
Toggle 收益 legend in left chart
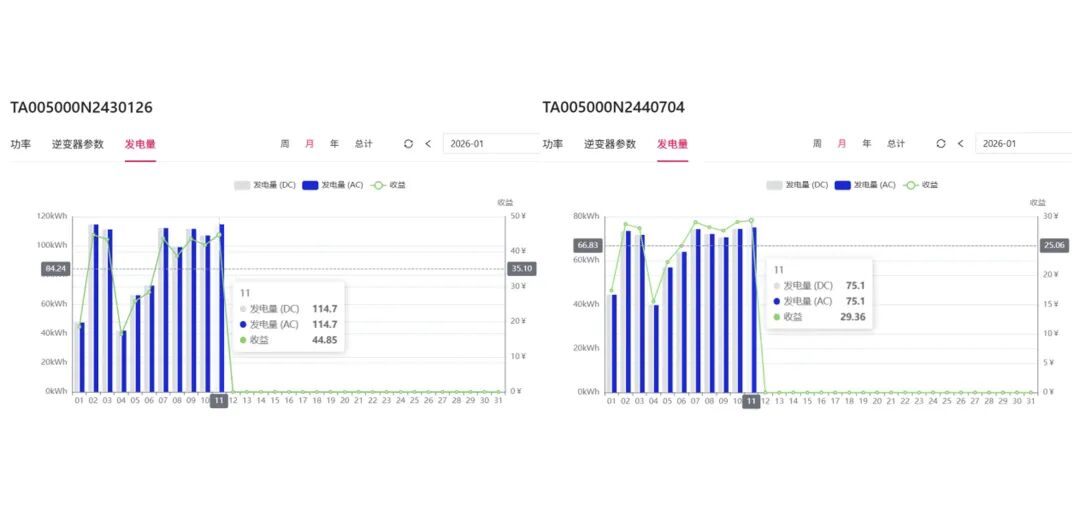click(x=389, y=185)
